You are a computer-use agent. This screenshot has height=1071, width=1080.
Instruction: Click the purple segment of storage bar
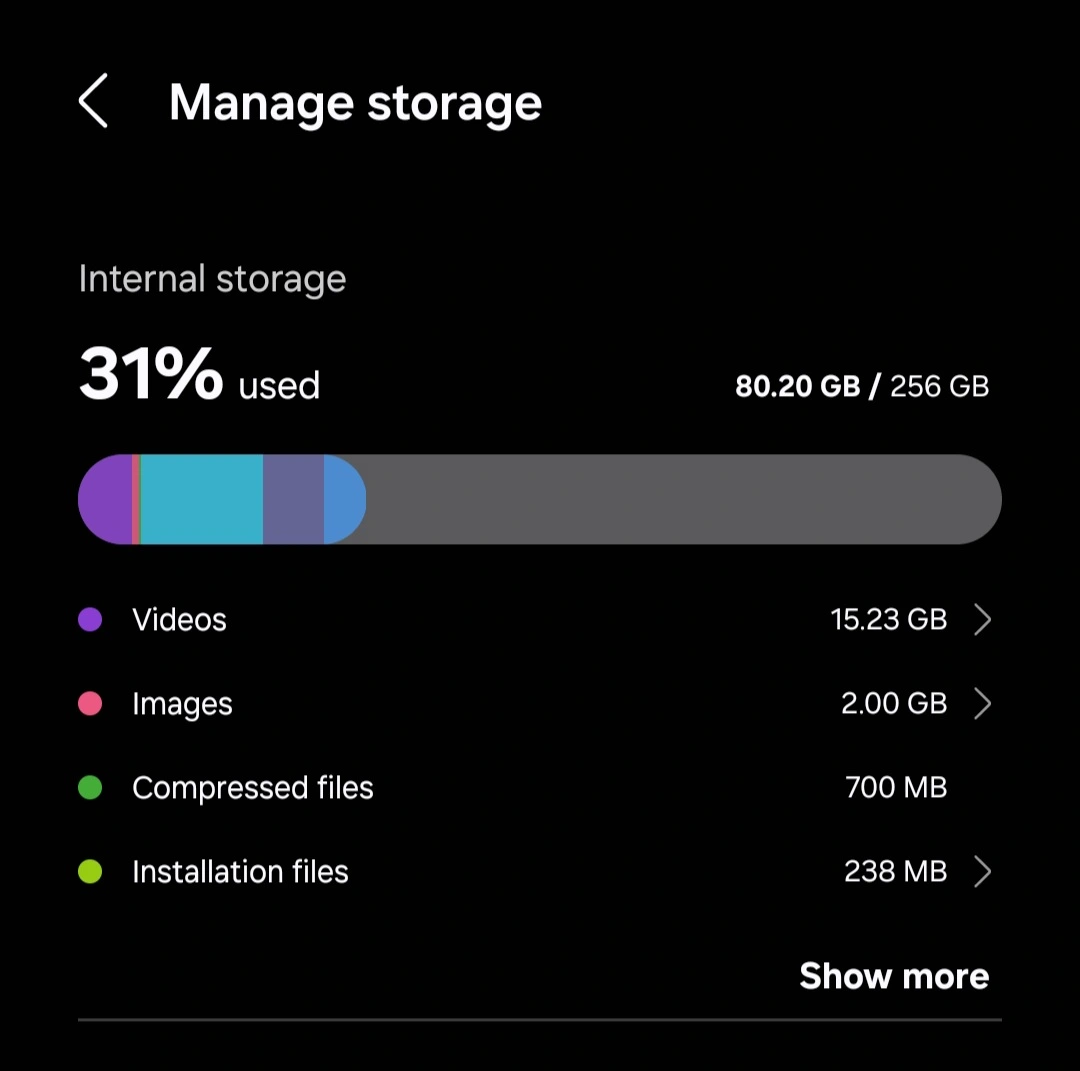pos(105,499)
